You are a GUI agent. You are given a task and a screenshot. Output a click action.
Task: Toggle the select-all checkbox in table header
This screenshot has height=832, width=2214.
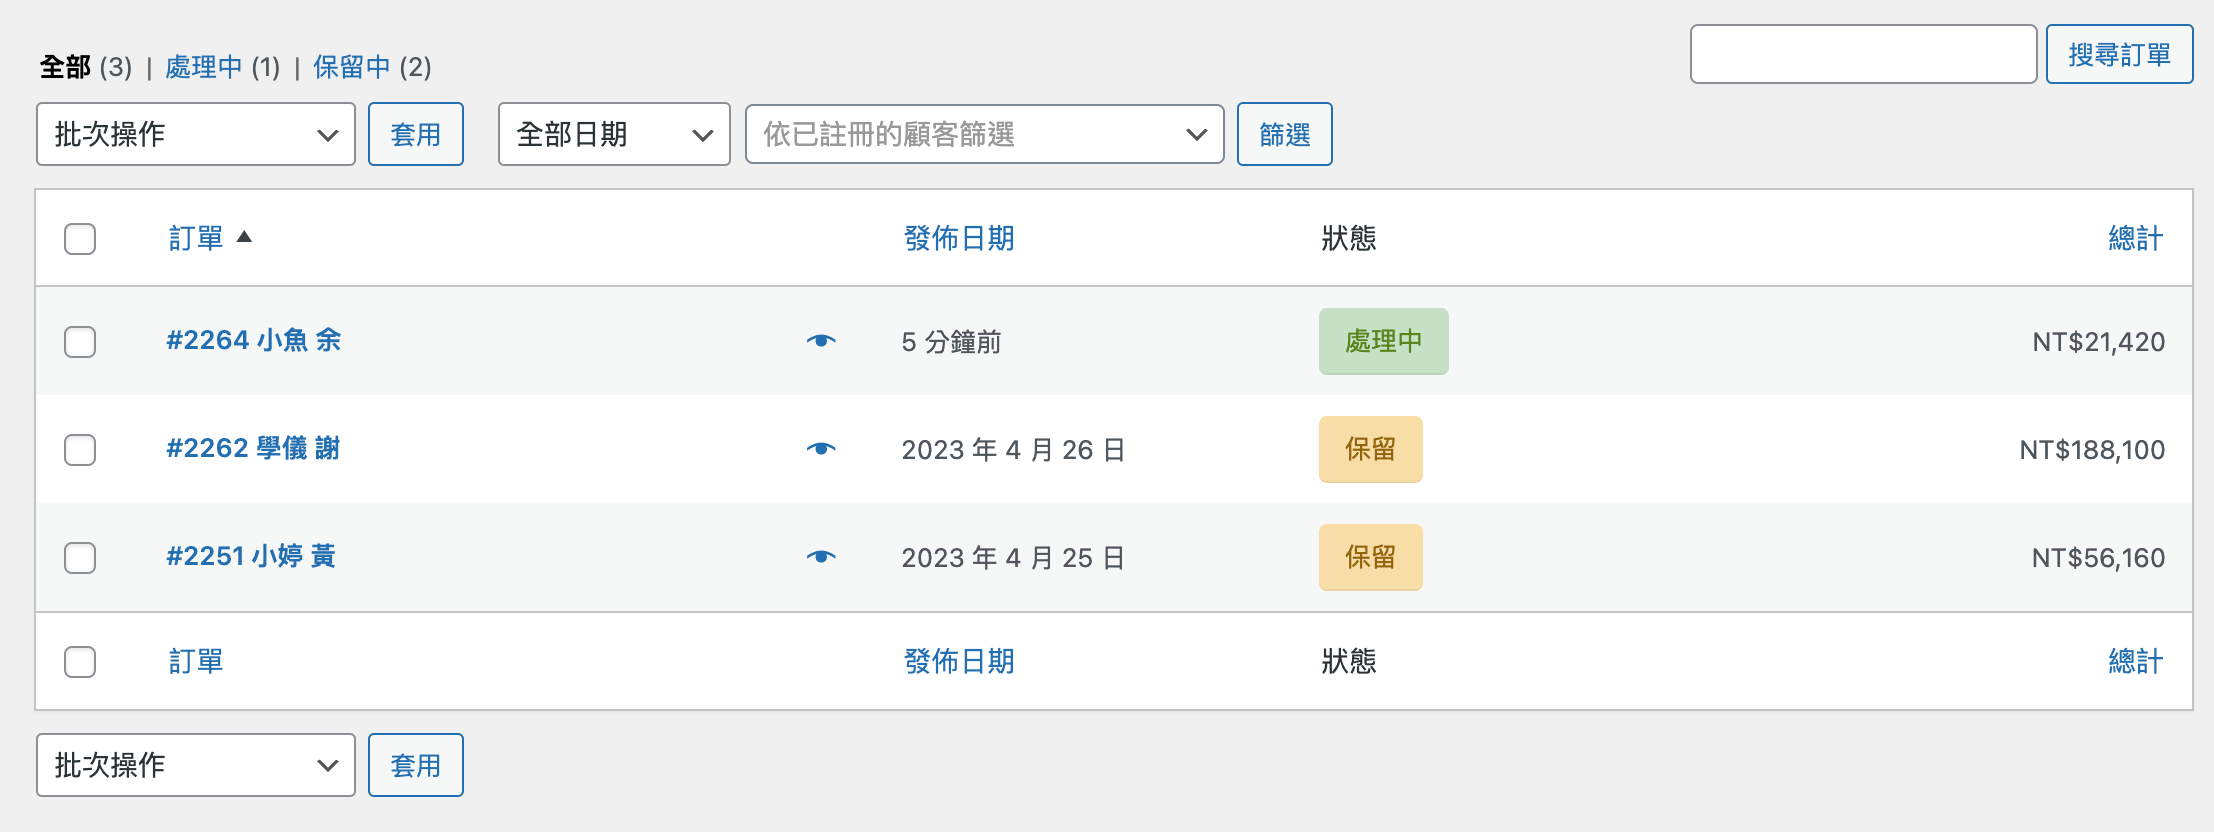coord(80,239)
